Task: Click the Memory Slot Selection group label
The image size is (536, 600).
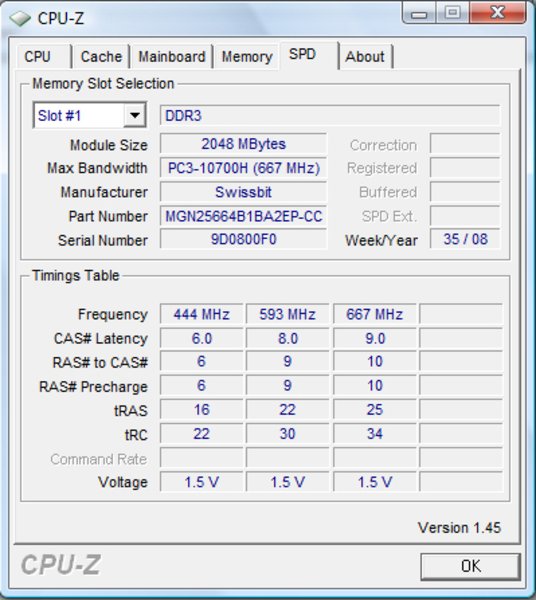Action: click(x=103, y=83)
